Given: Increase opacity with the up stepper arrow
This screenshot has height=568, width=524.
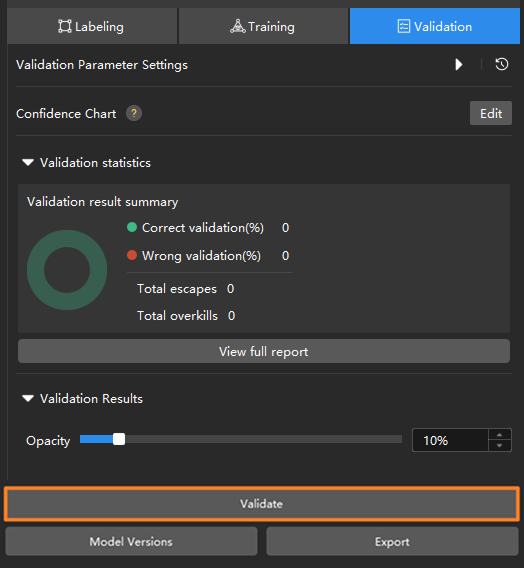Looking at the screenshot, I should click(x=500, y=435).
